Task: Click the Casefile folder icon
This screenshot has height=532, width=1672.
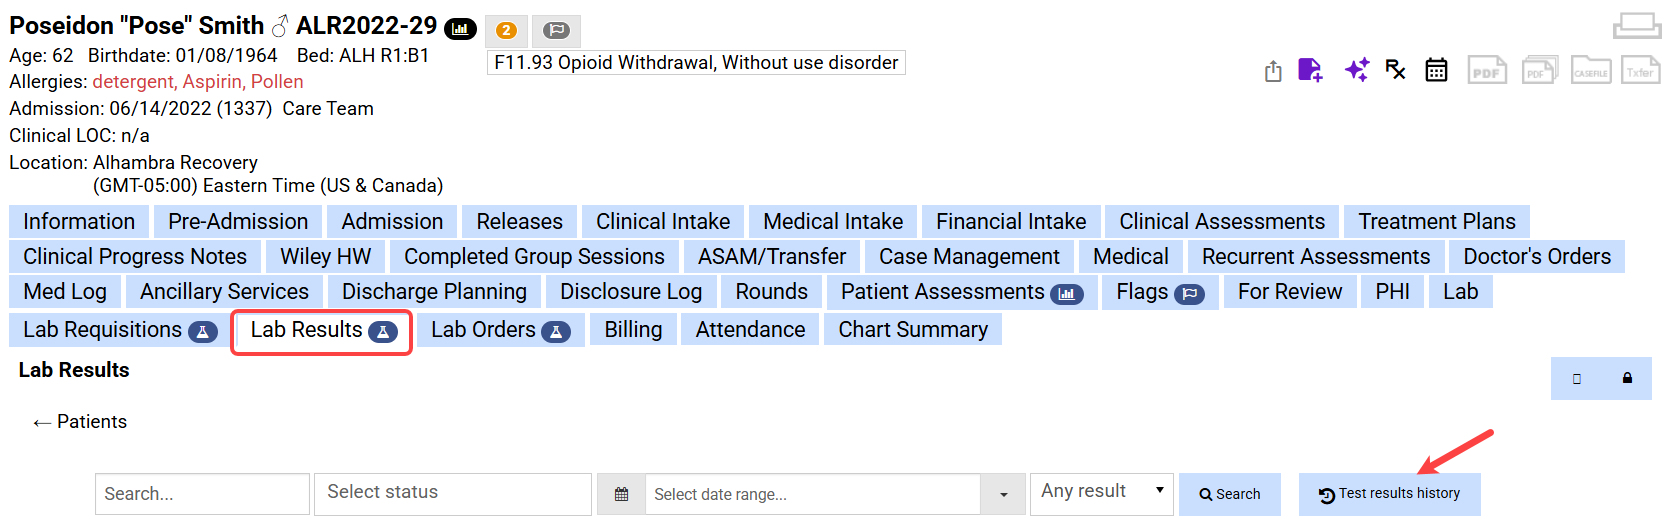Action: 1590,70
